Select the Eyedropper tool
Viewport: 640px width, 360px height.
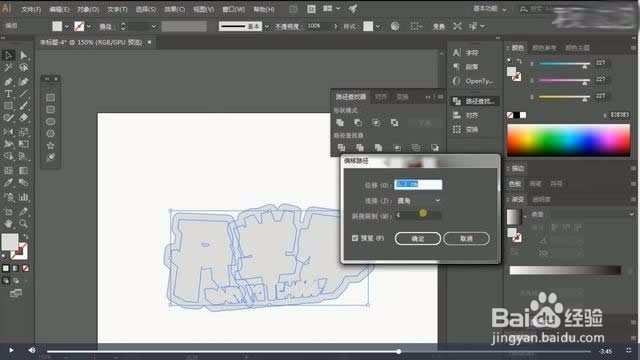(9, 183)
